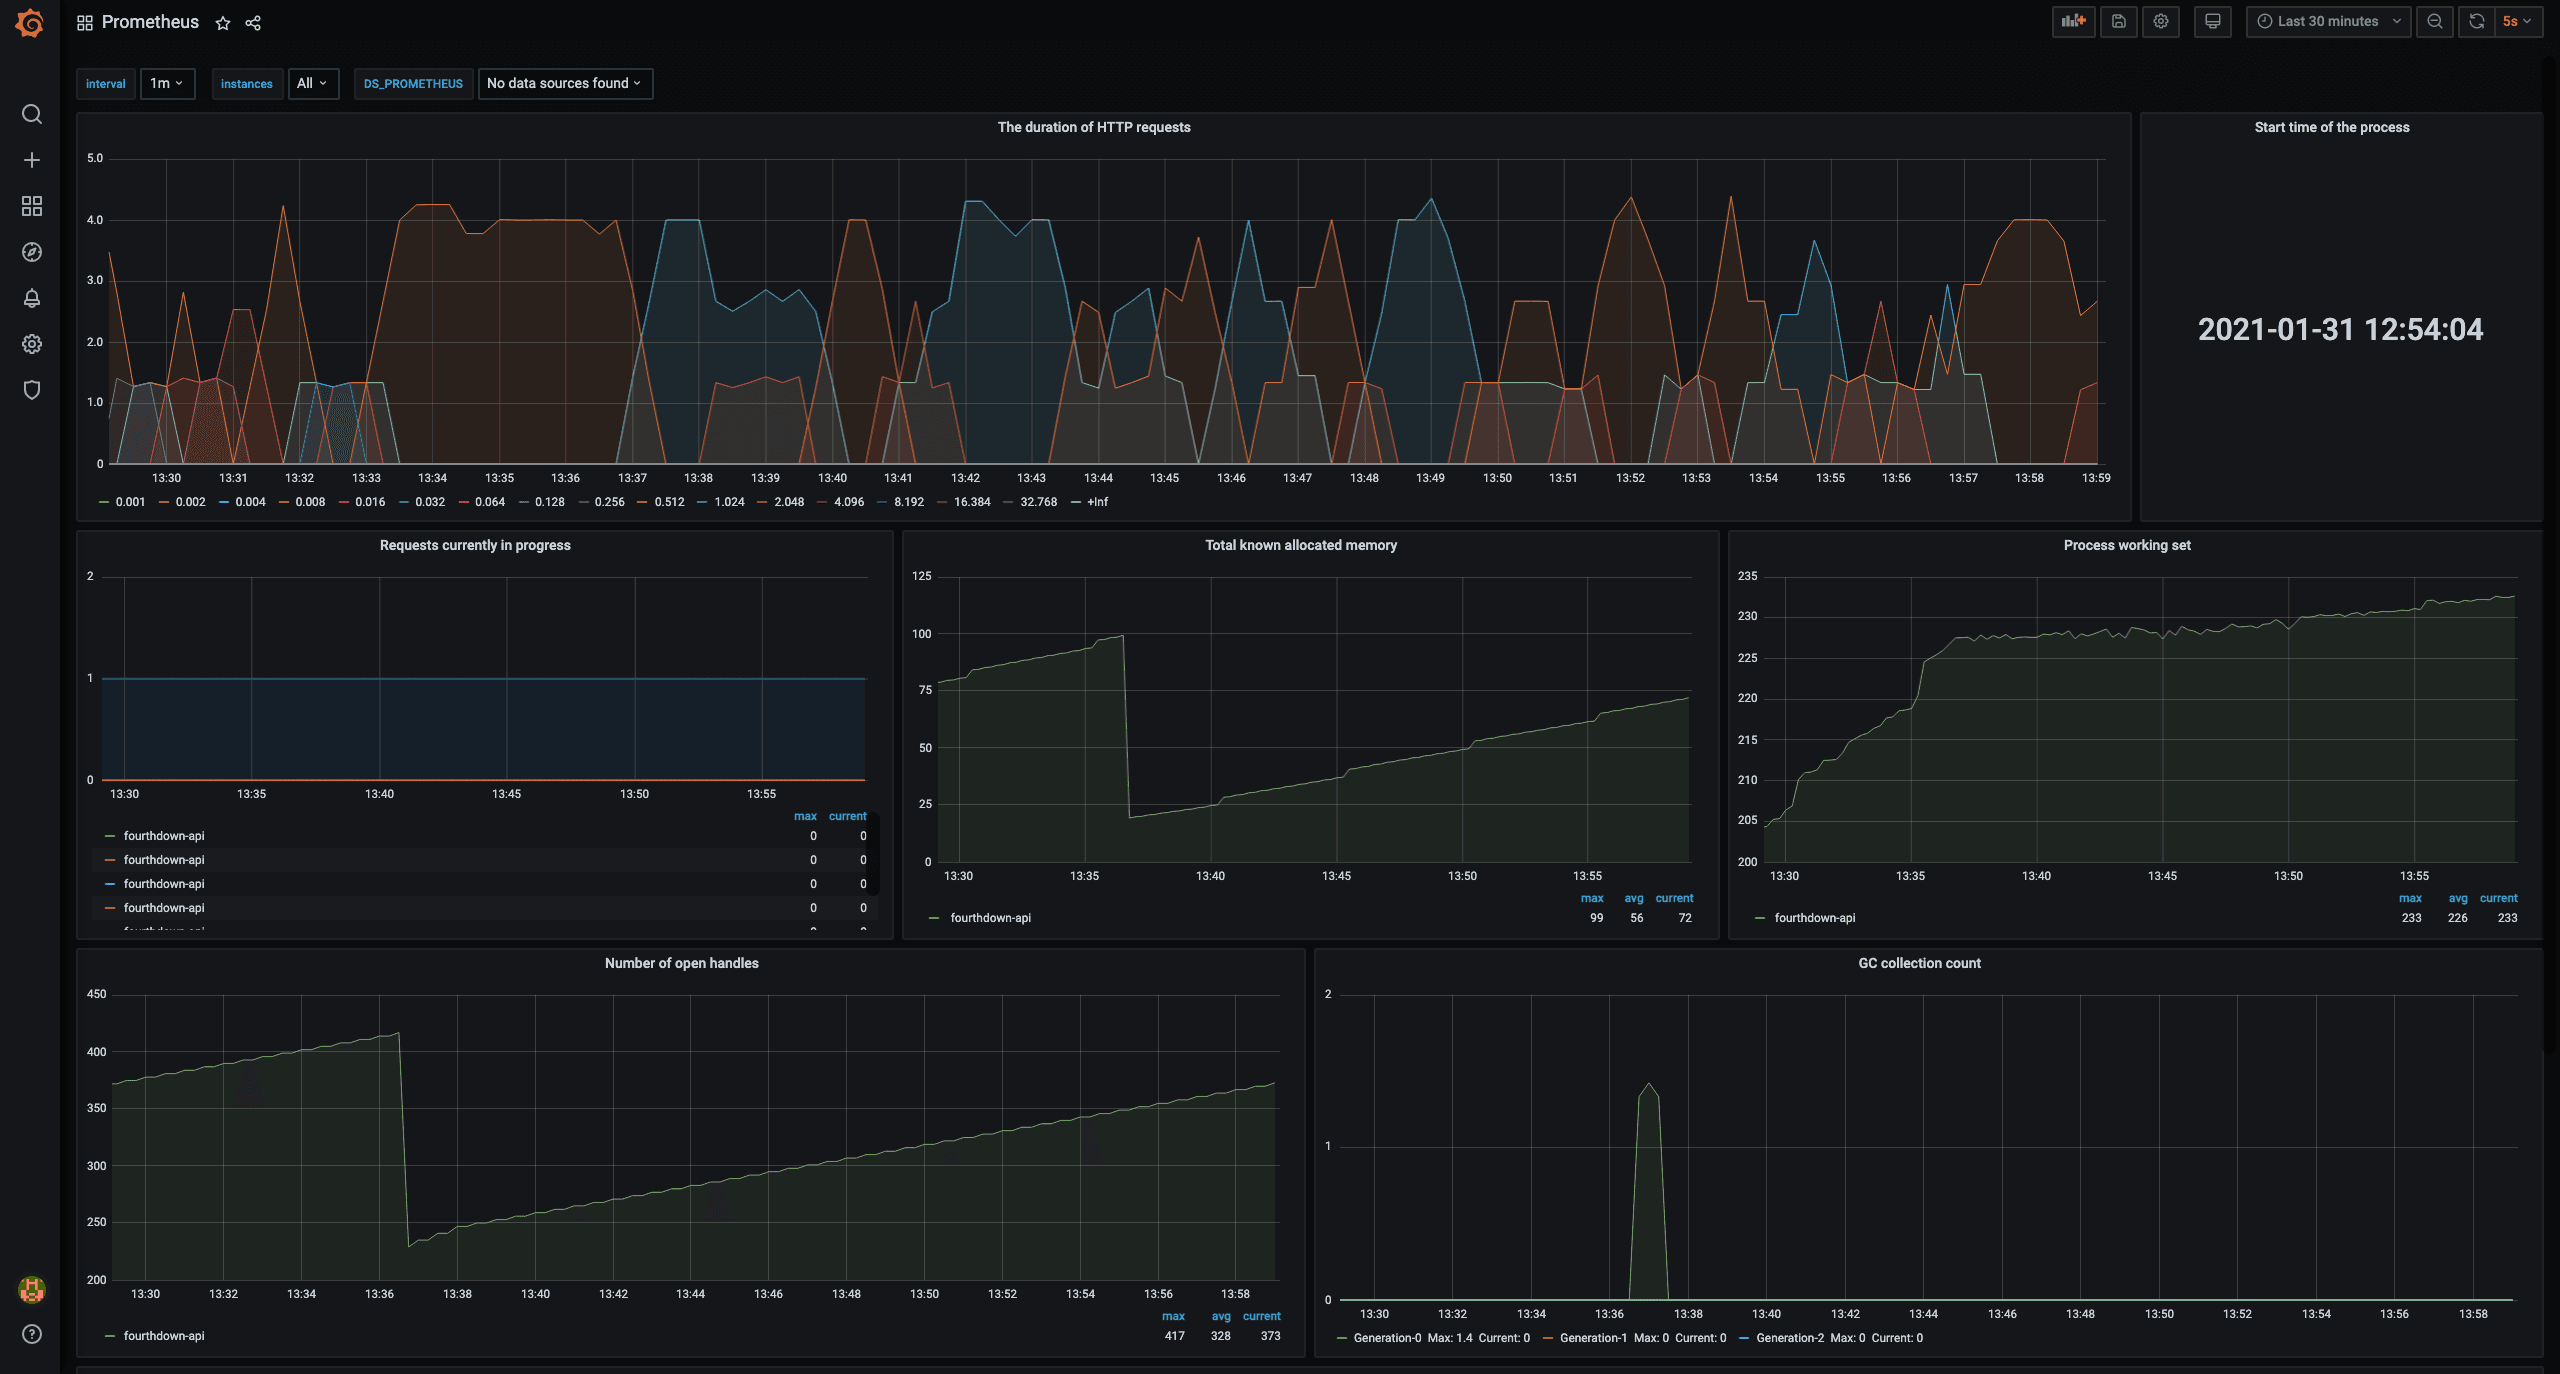The height and width of the screenshot is (1374, 2560).
Task: Open dashboard settings gear in top bar
Action: (2161, 21)
